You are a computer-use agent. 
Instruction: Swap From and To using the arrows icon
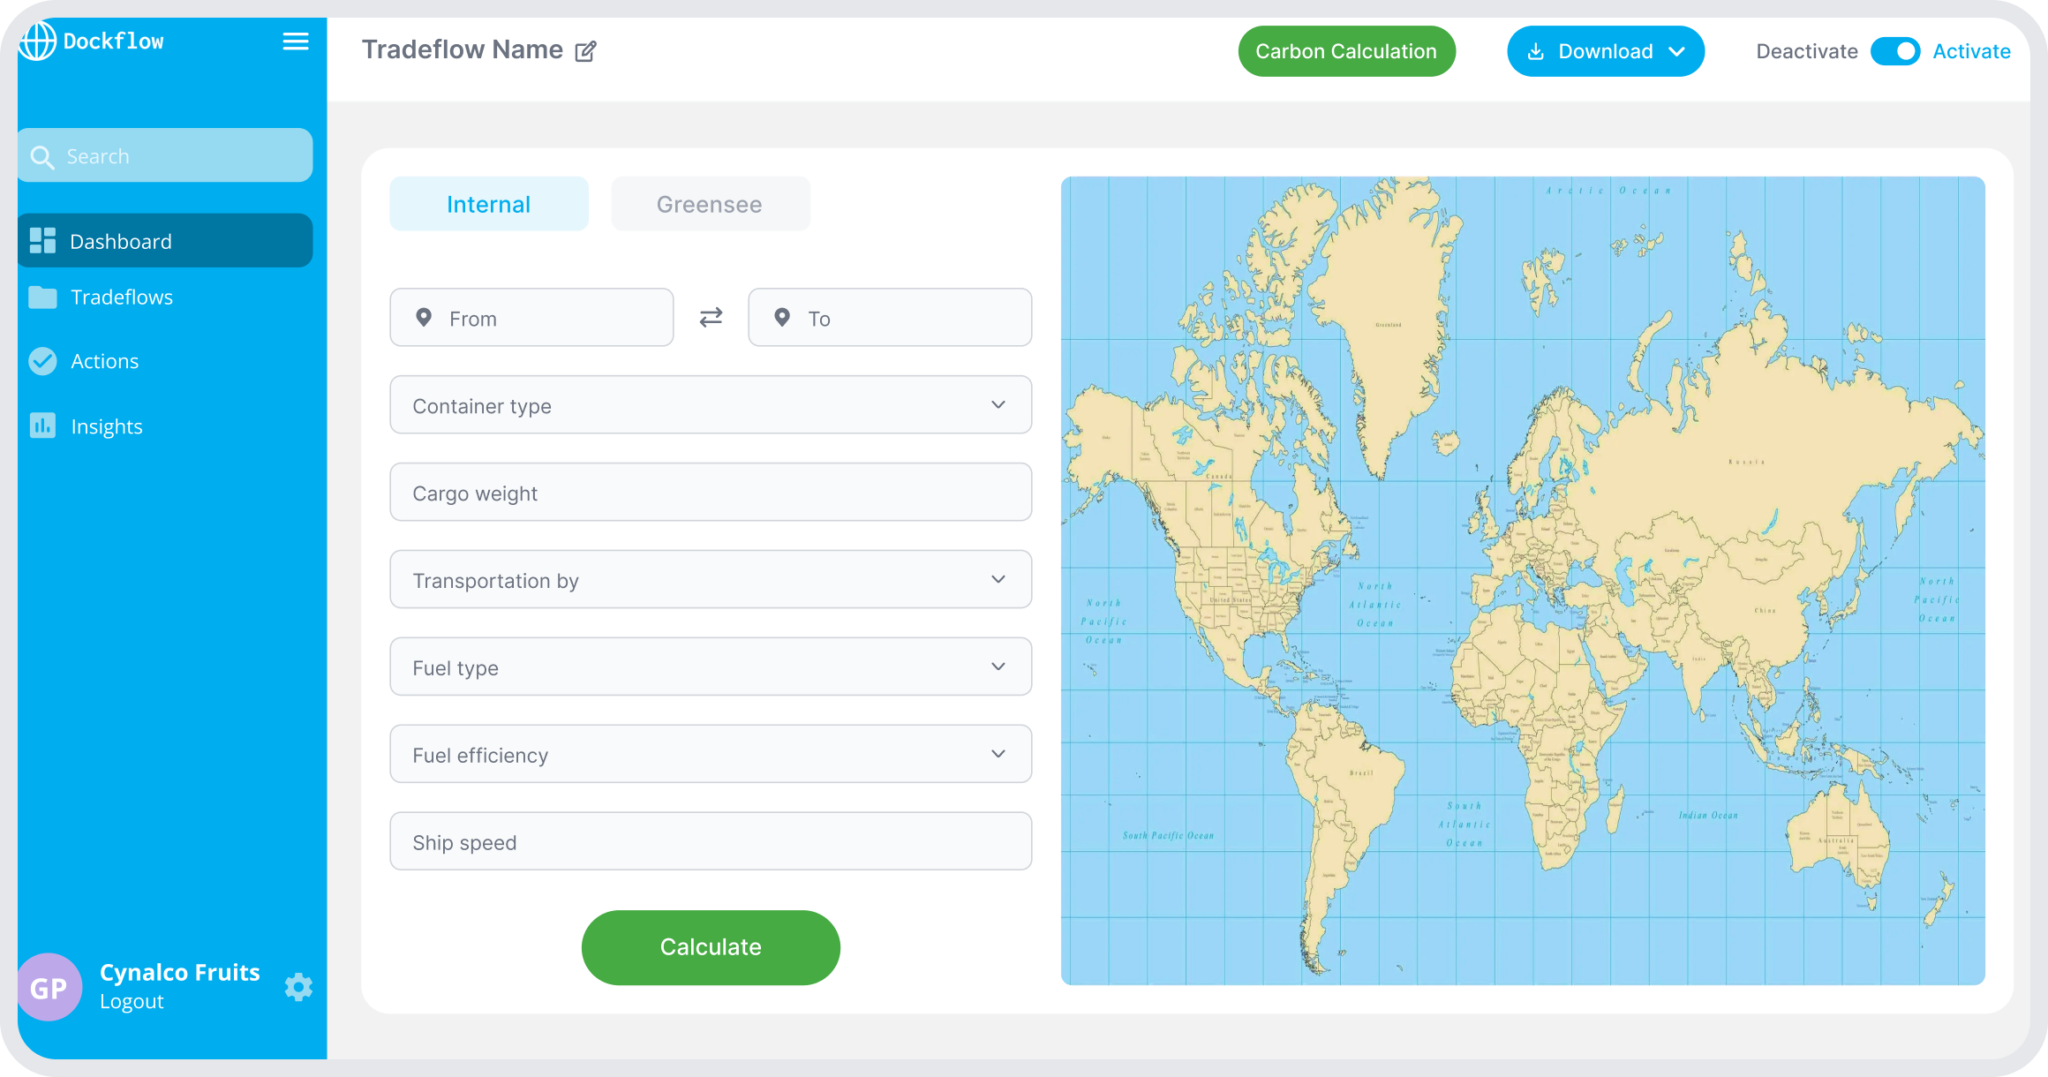tap(710, 317)
